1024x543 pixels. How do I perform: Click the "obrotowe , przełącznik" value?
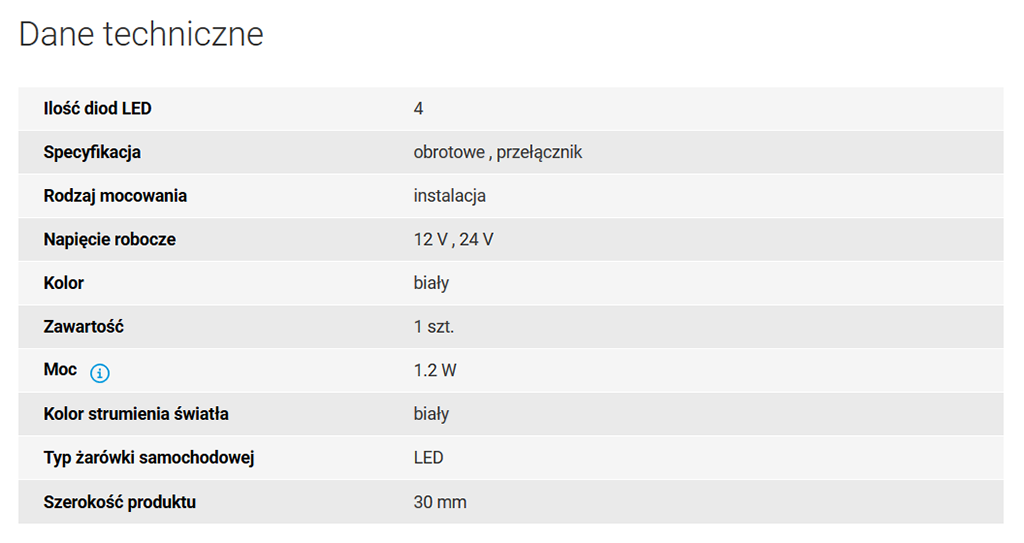click(x=497, y=152)
